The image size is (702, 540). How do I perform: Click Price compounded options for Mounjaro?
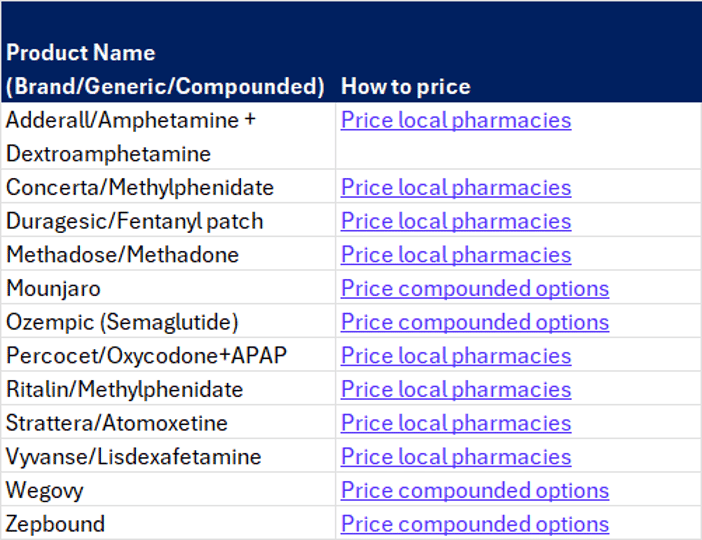pyautogui.click(x=474, y=289)
